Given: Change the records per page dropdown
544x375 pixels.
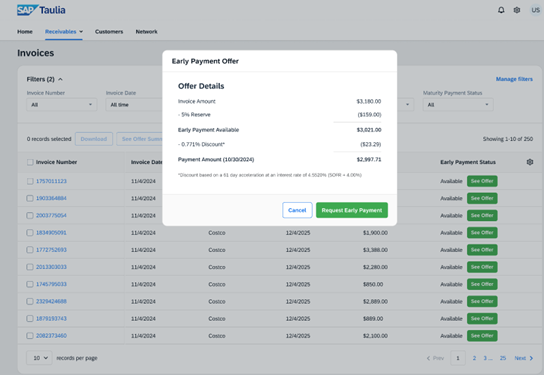Looking at the screenshot, I should tap(39, 358).
